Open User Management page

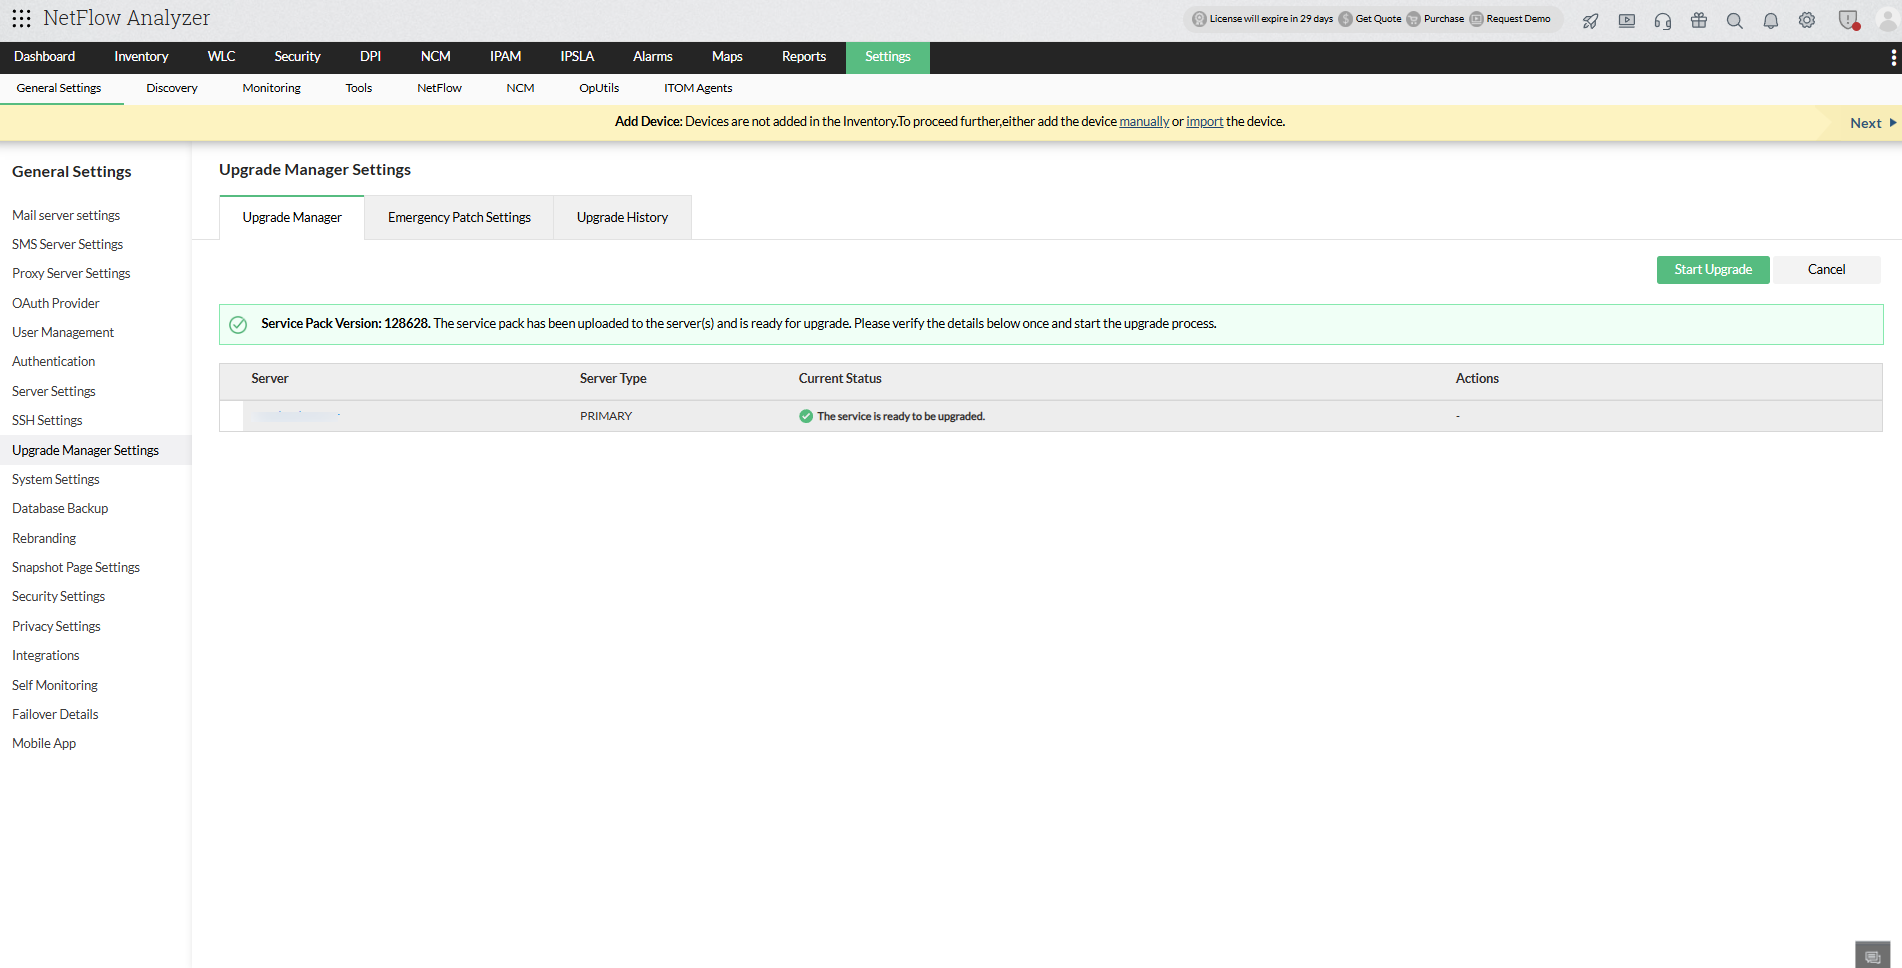tap(63, 332)
